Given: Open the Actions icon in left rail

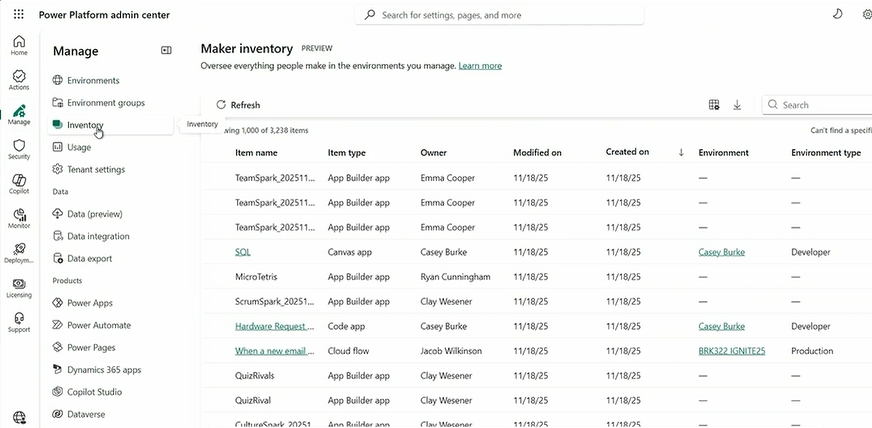Looking at the screenshot, I should coord(19,80).
